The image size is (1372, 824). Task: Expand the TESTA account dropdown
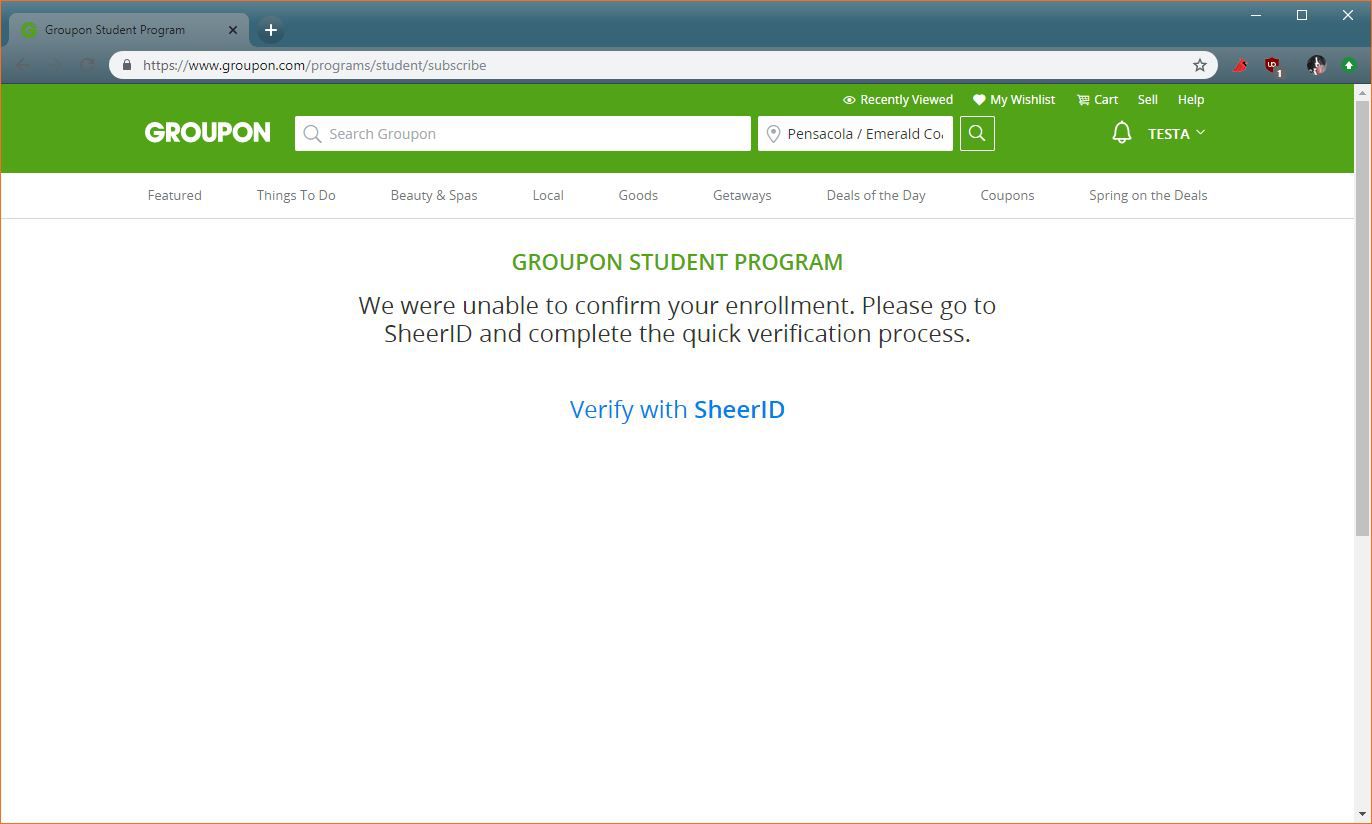[x=1176, y=133]
